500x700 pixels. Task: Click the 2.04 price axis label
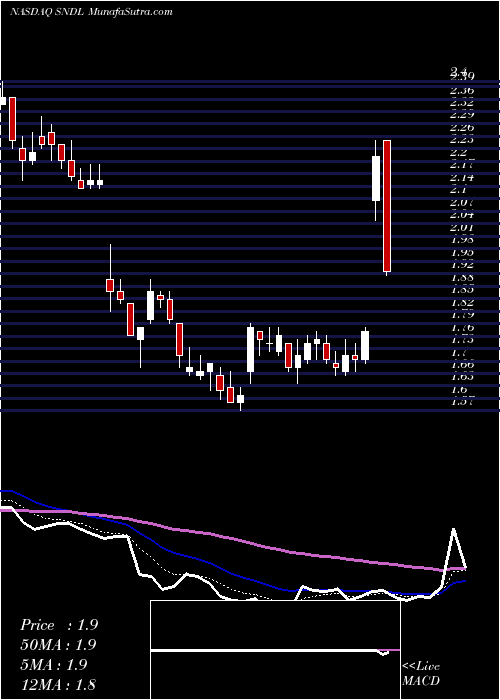pyautogui.click(x=462, y=215)
